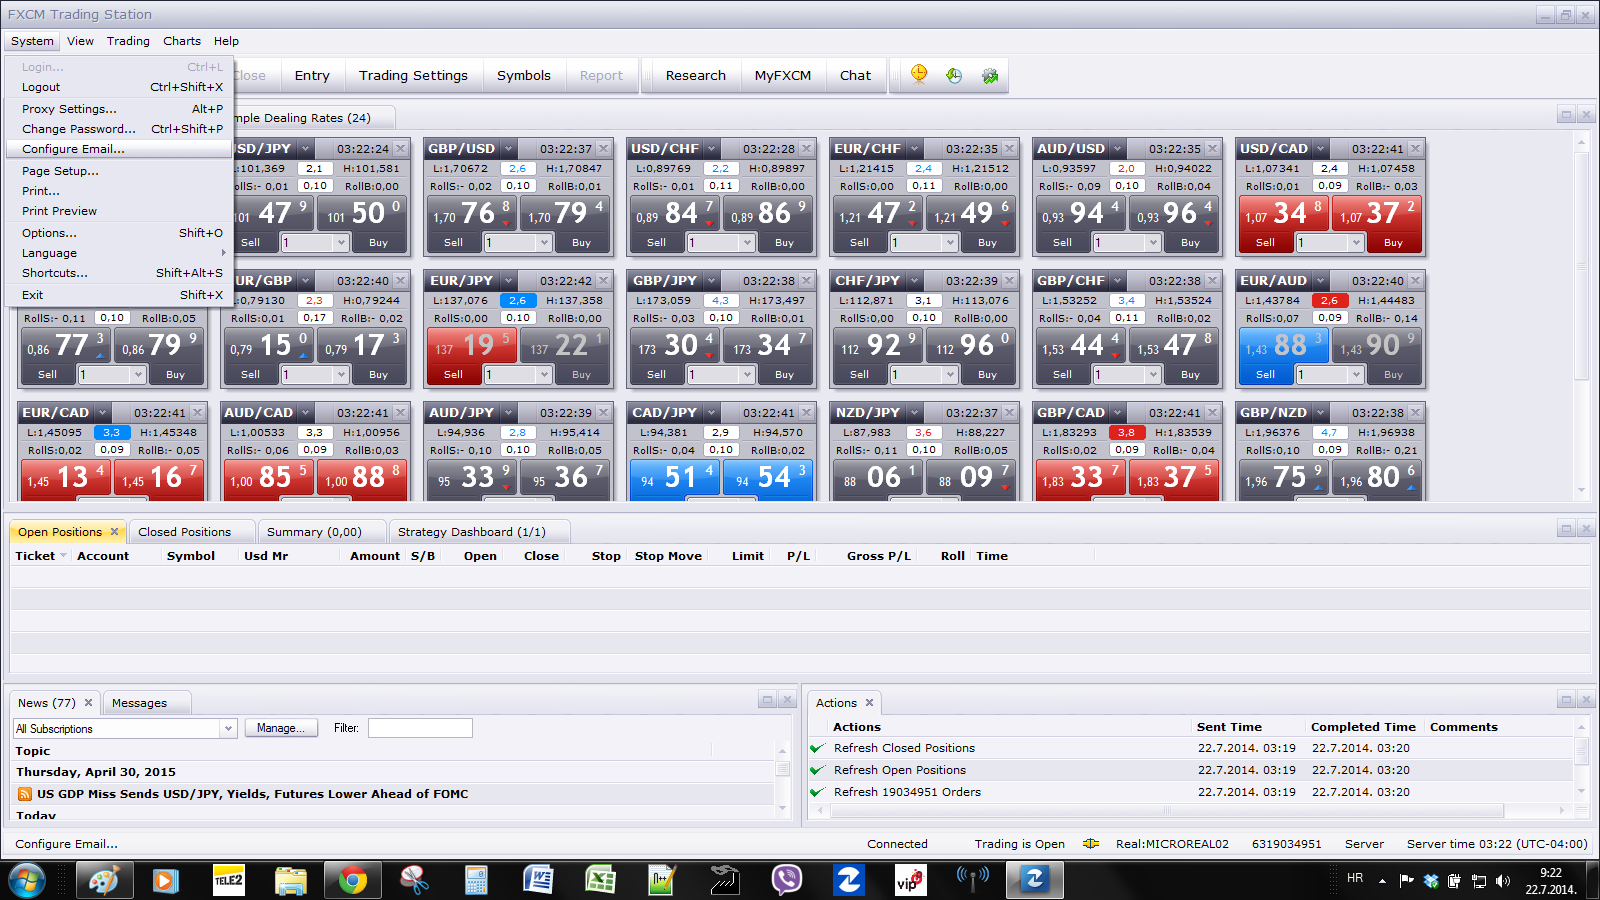Click the Filter input field in News
The image size is (1600, 900).
click(x=420, y=728)
